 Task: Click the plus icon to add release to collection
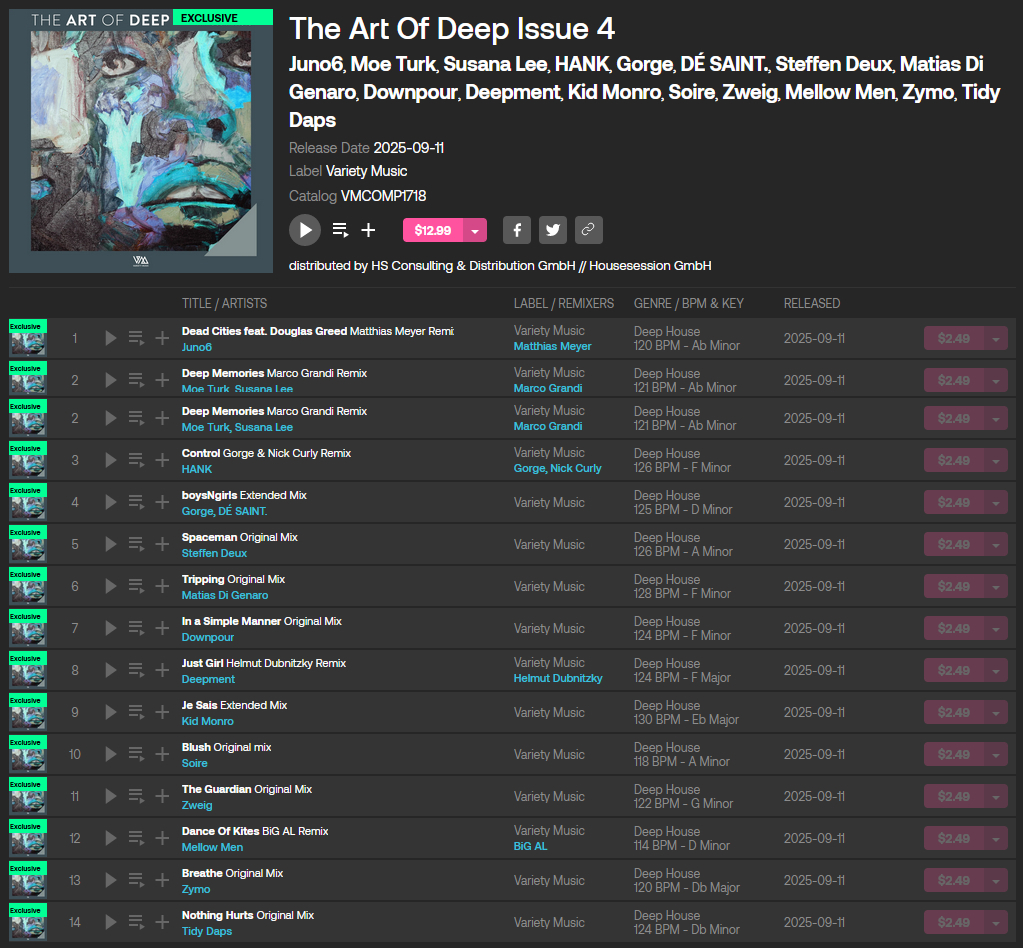click(x=369, y=230)
